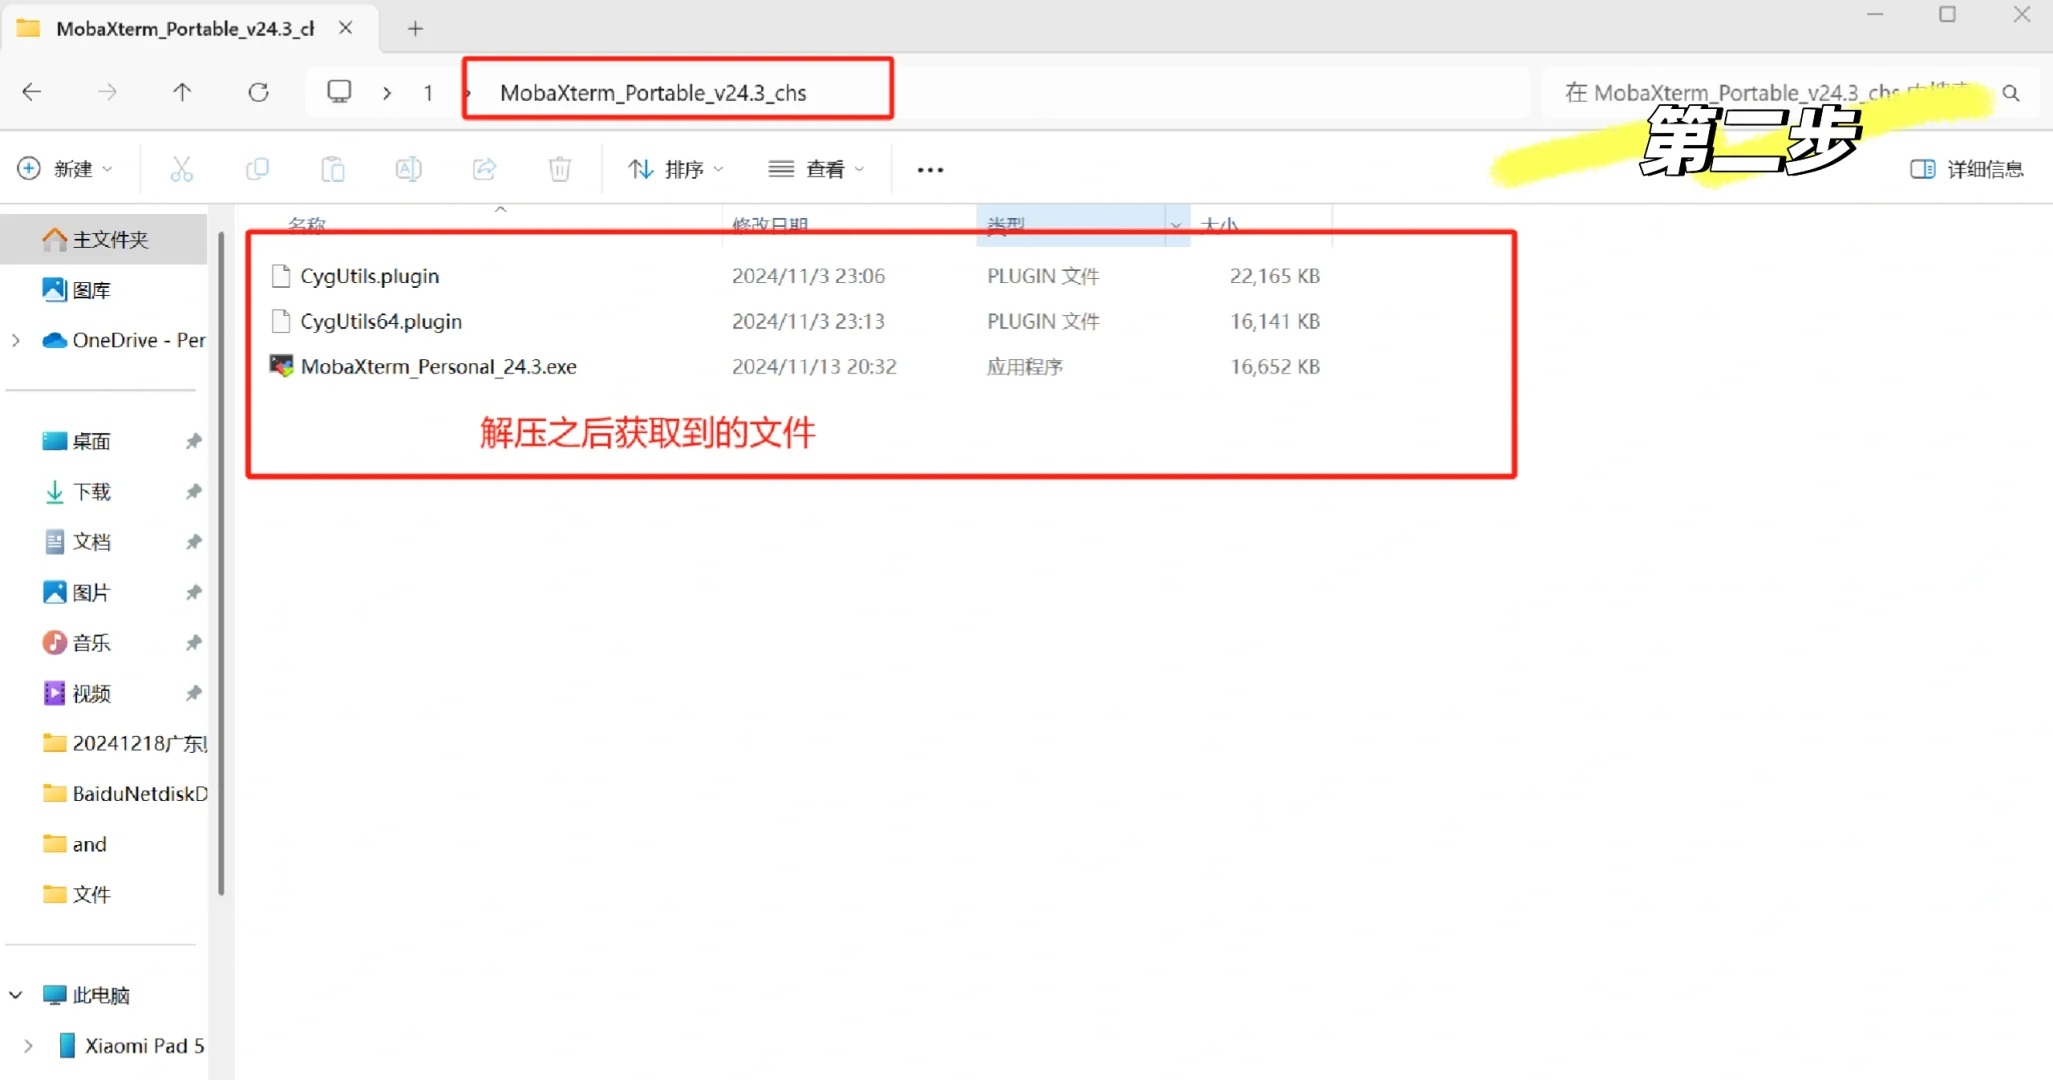Paste using the Paste icon
2053x1080 pixels.
[333, 169]
